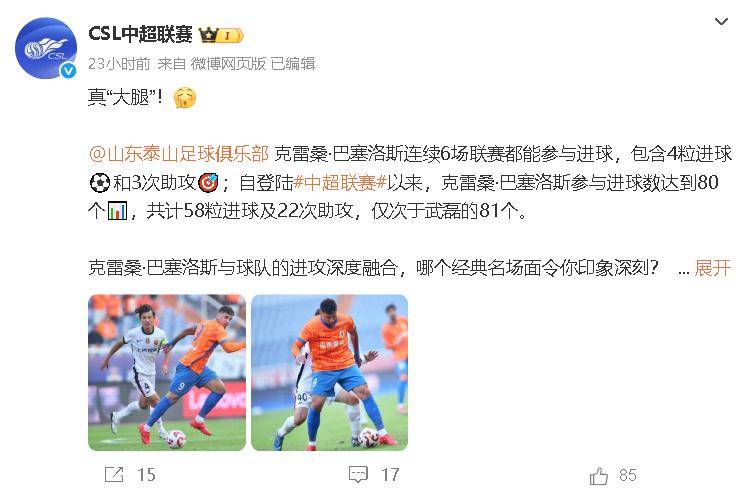Click the bar chart emoji in text
This screenshot has width=739, height=498.
click(x=117, y=211)
